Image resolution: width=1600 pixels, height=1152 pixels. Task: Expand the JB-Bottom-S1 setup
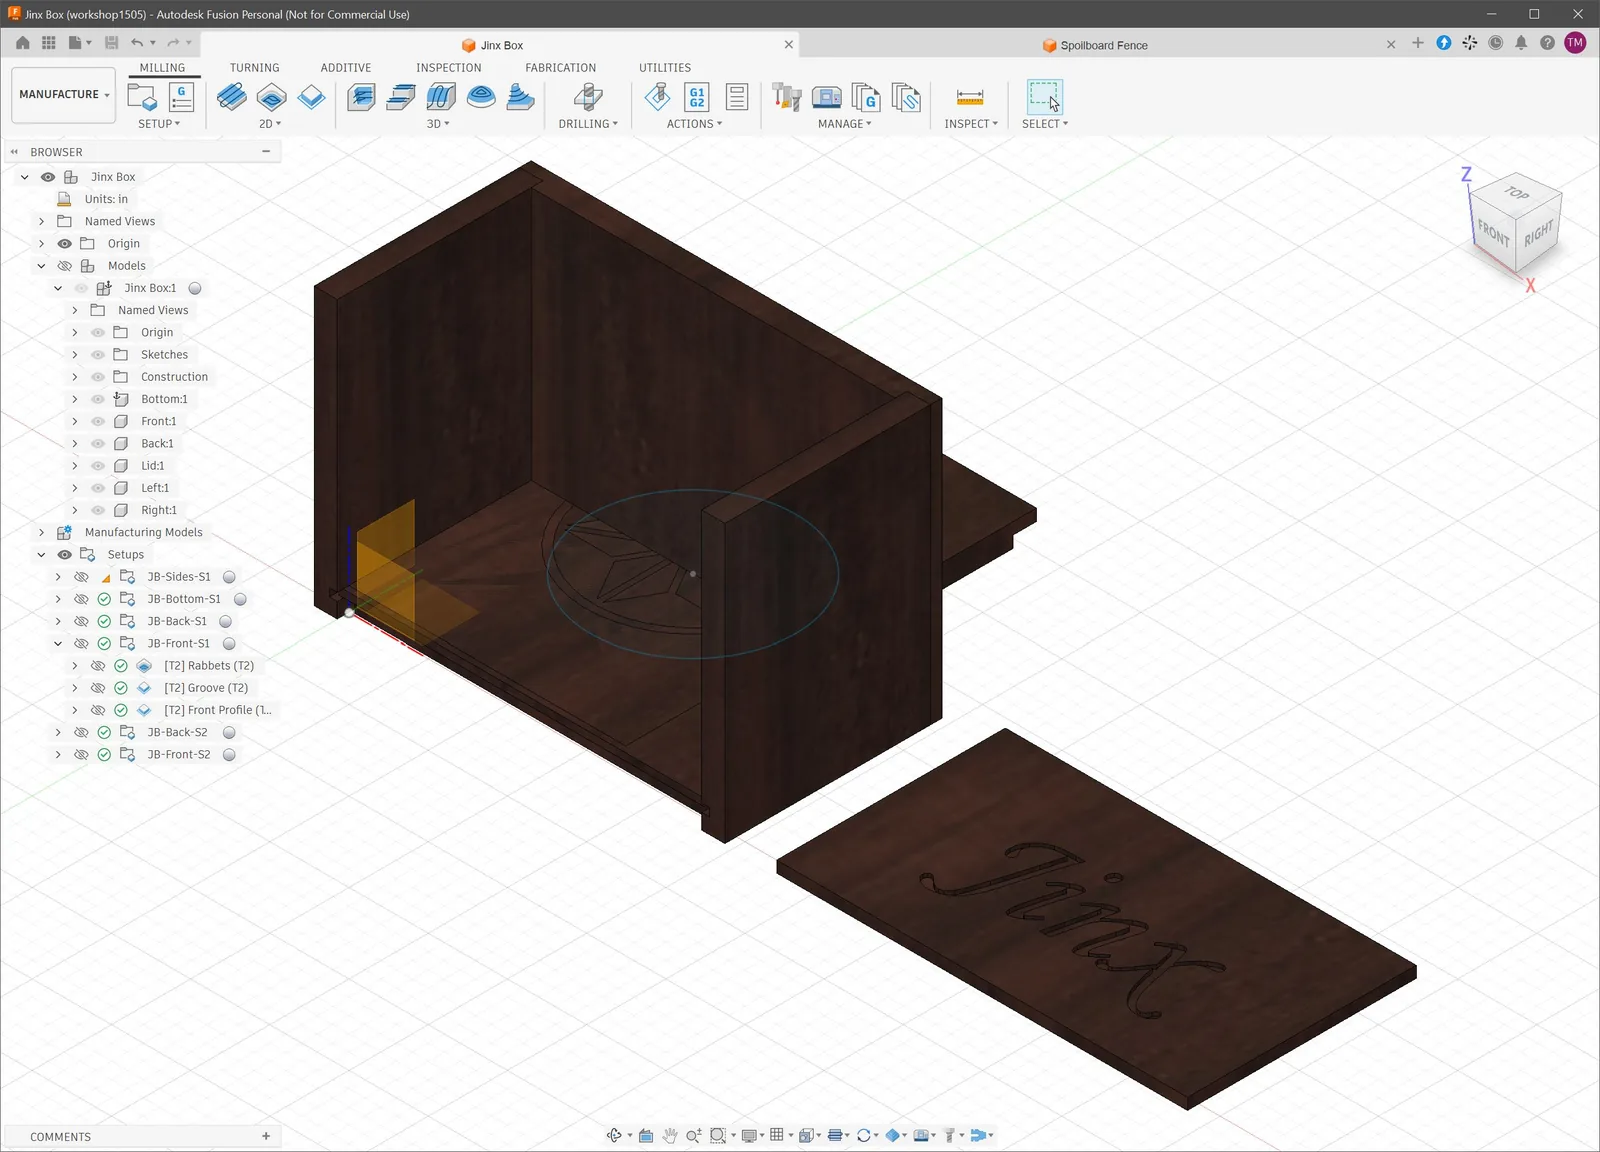58,599
